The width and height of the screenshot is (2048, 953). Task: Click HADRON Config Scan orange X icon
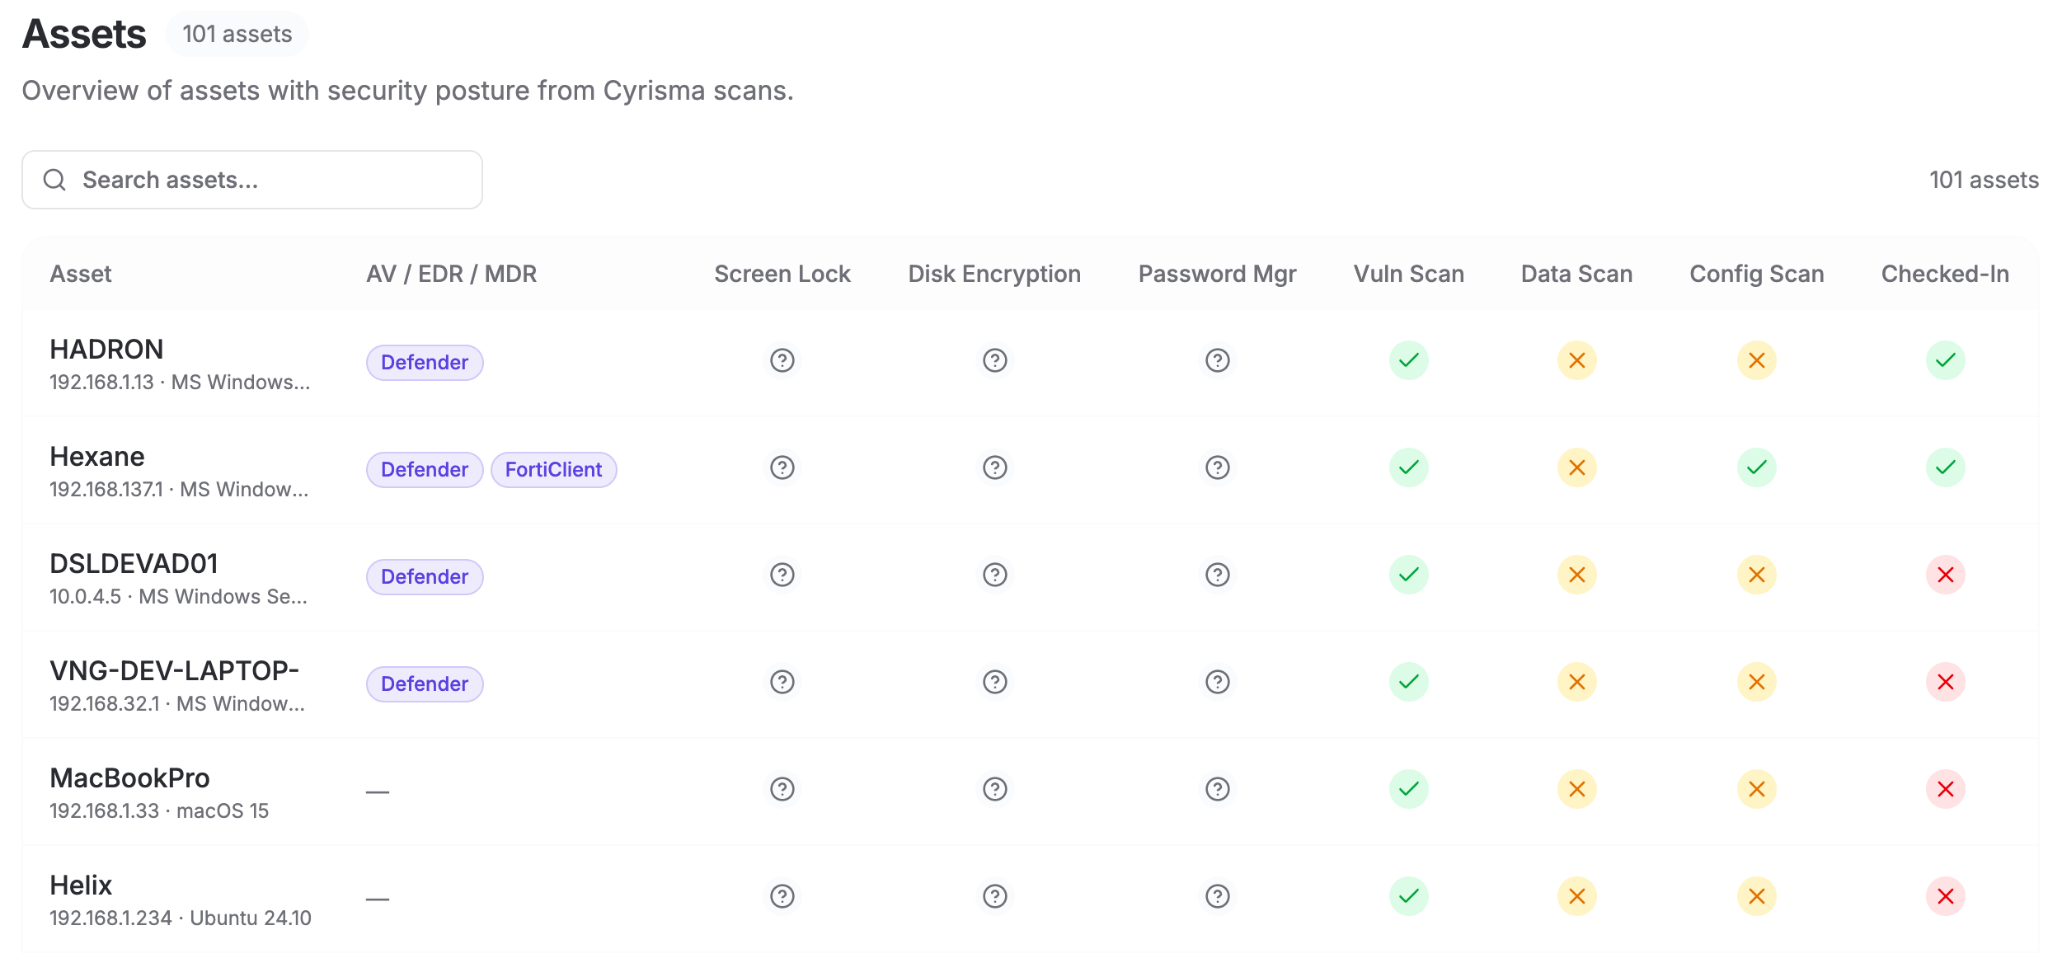pyautogui.click(x=1757, y=360)
